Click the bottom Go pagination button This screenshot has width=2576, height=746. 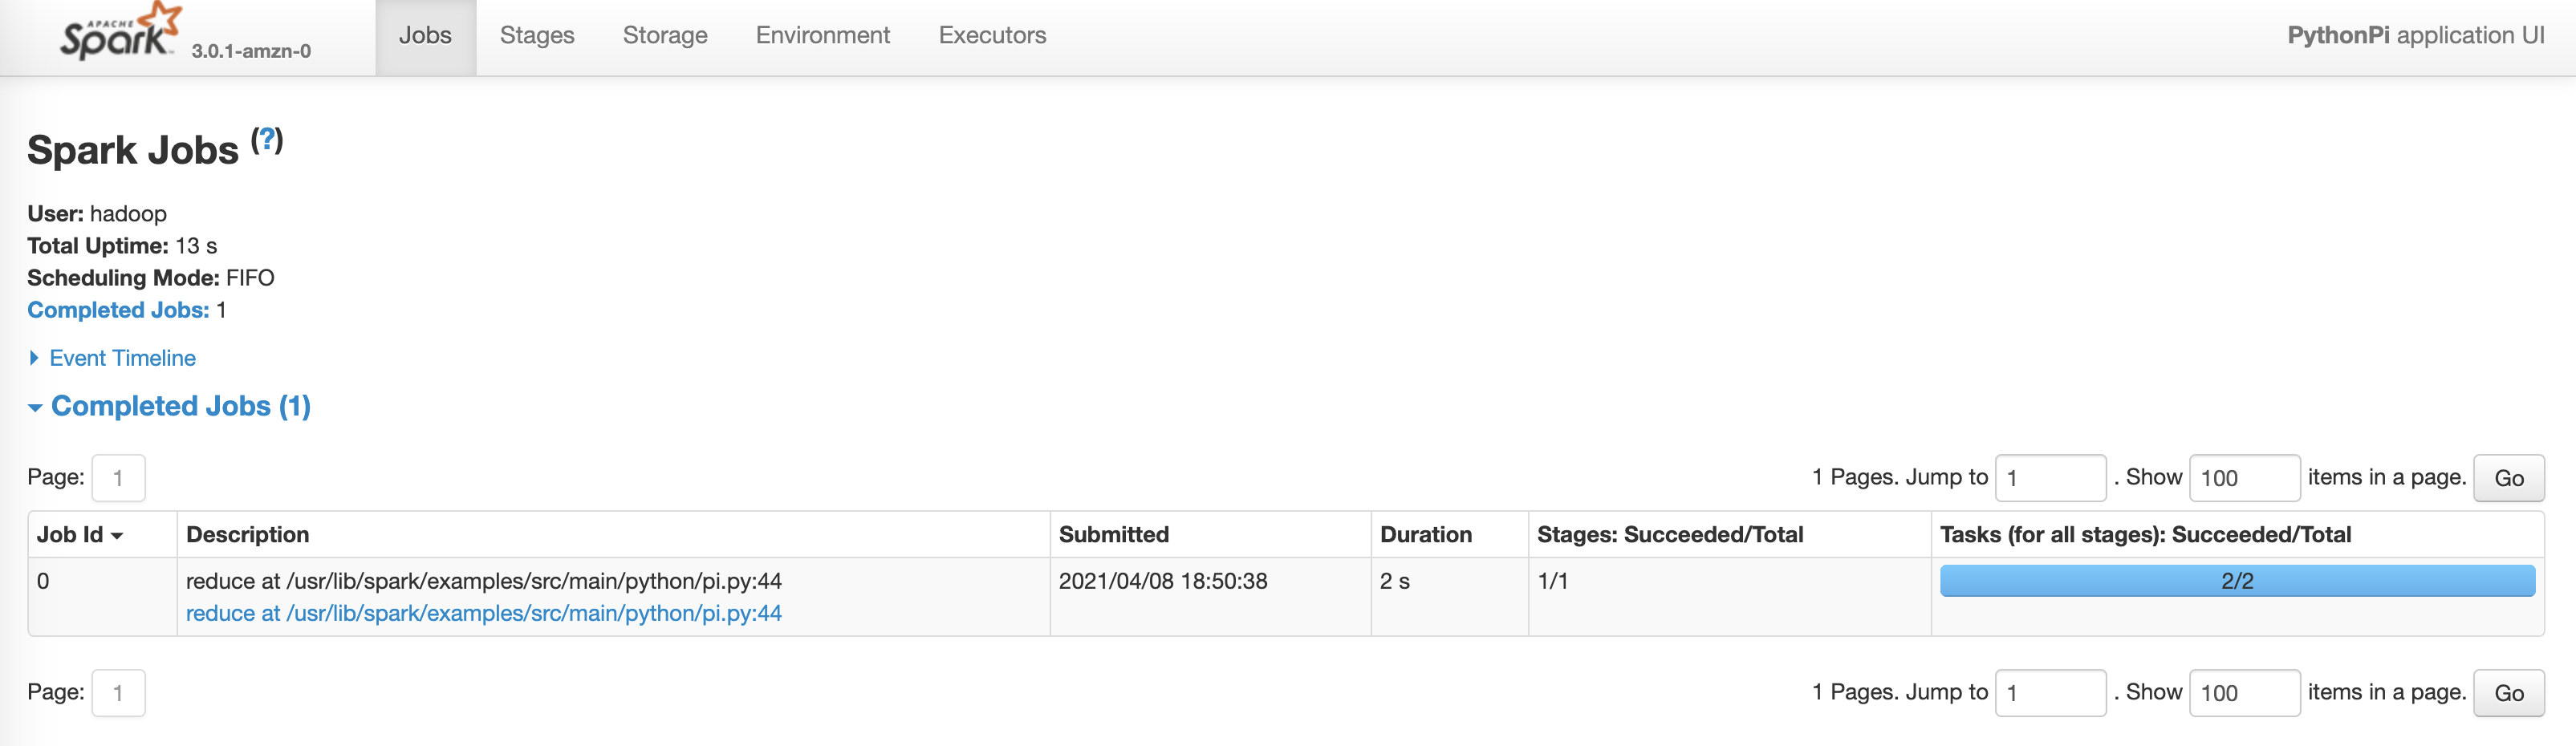coord(2508,693)
